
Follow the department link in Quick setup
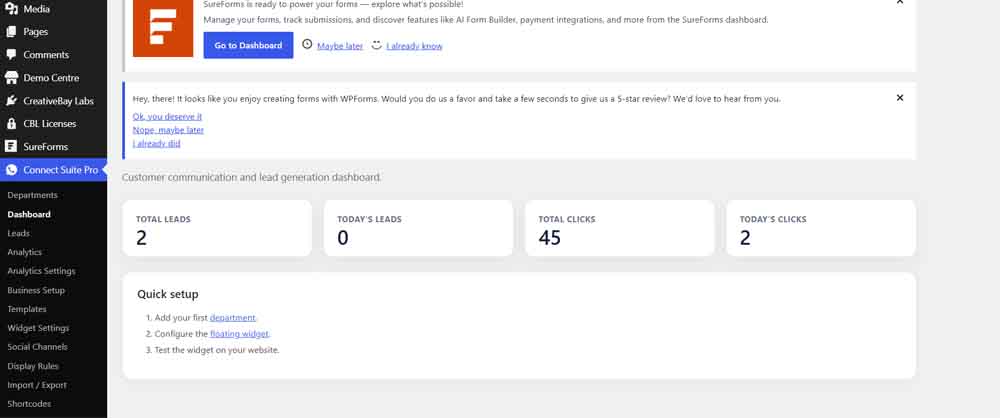click(x=232, y=317)
